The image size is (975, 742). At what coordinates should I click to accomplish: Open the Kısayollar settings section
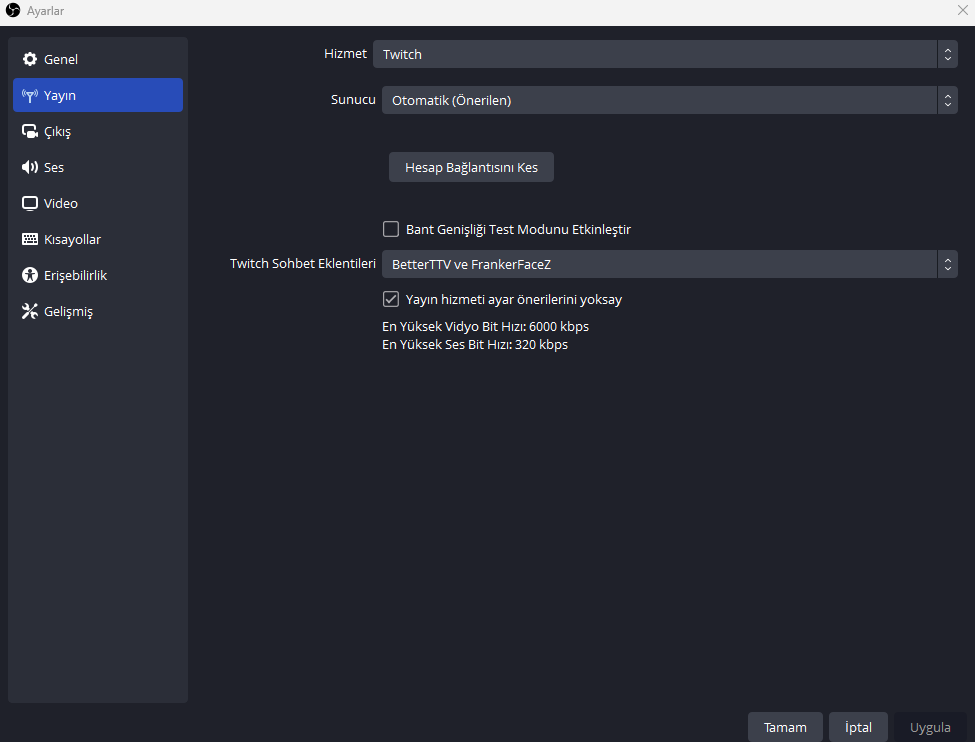tap(98, 239)
